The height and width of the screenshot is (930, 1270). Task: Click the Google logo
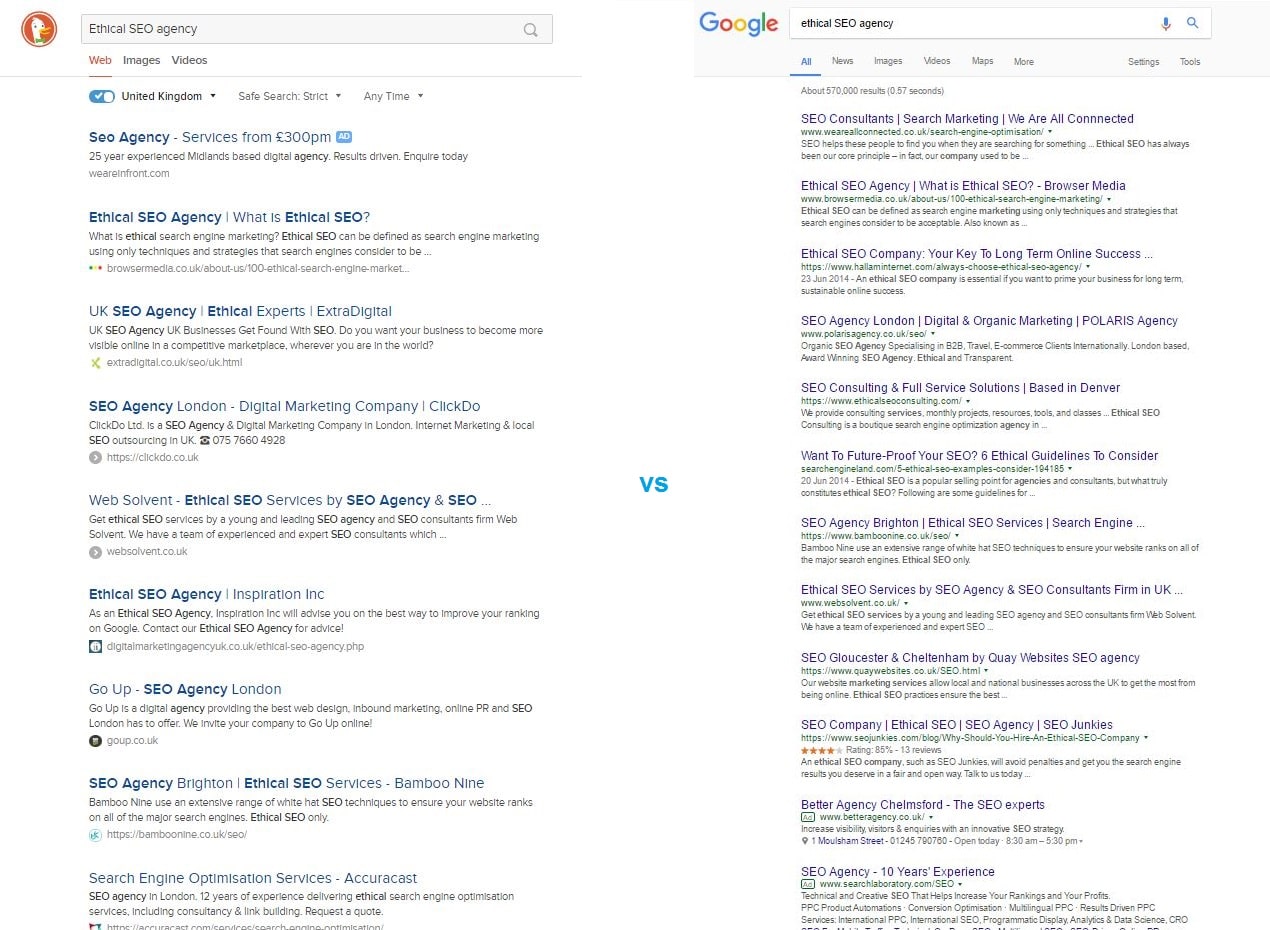coord(738,24)
